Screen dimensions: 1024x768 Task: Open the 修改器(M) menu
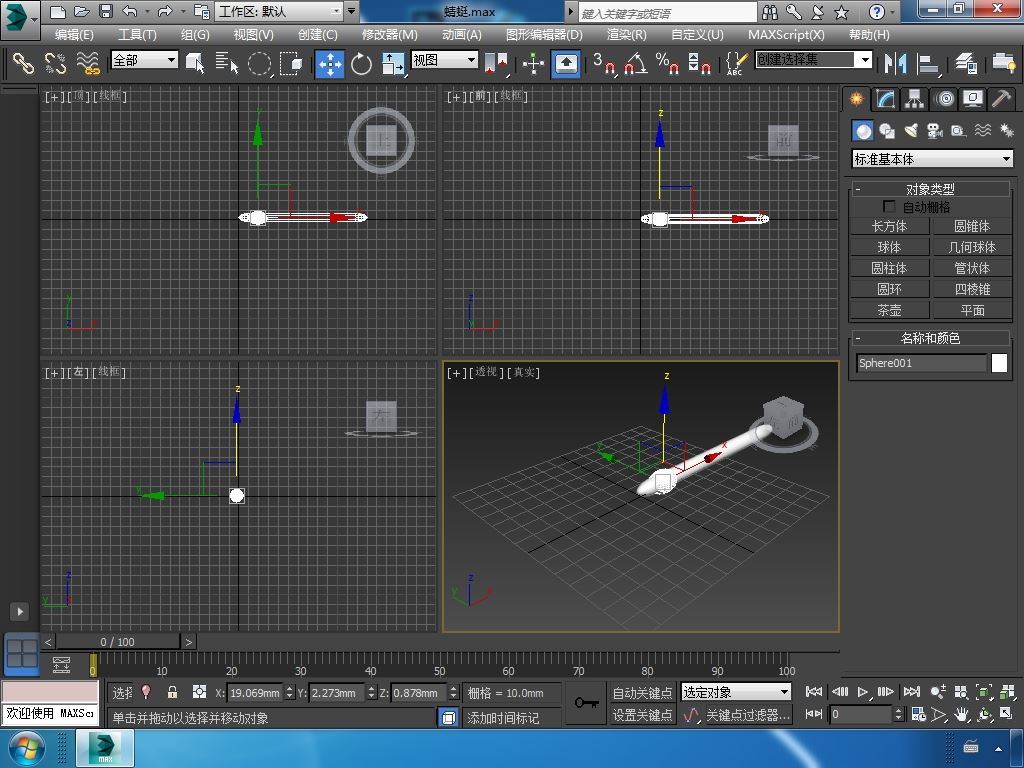tap(389, 34)
